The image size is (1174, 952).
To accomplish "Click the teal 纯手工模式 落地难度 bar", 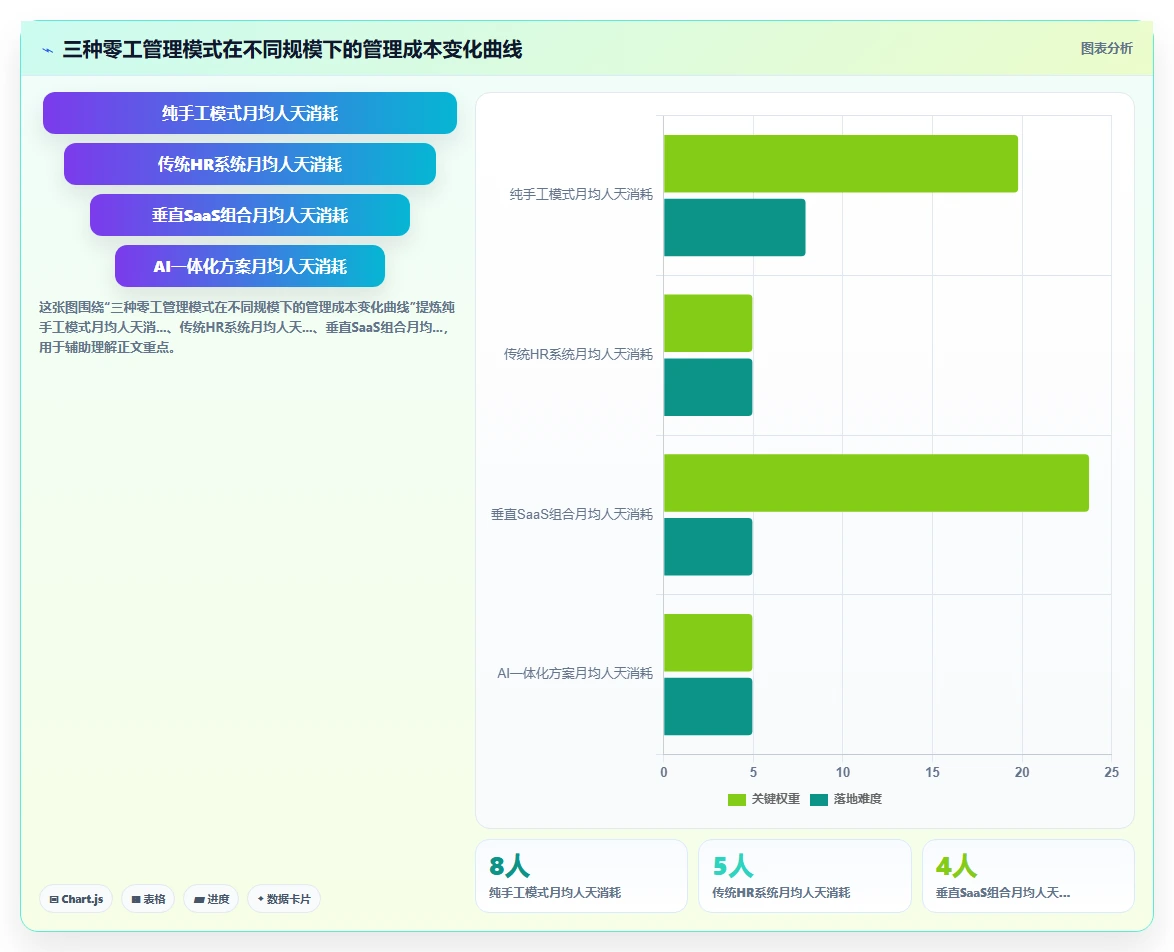I will (x=734, y=228).
